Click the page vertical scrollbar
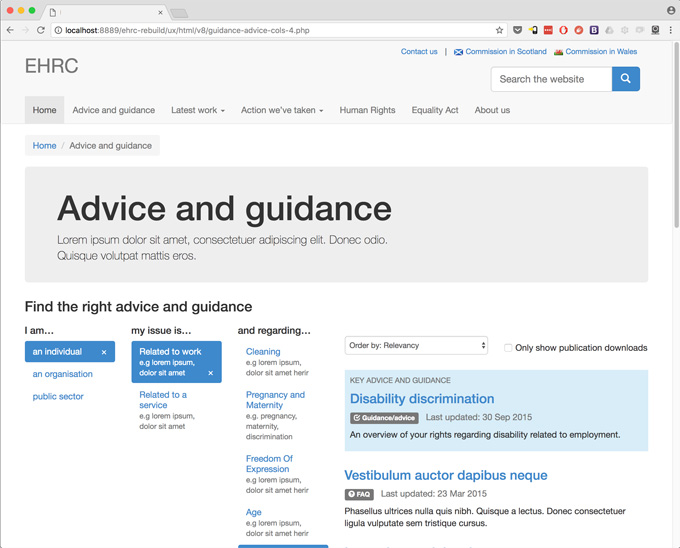680x548 pixels. coord(676,134)
